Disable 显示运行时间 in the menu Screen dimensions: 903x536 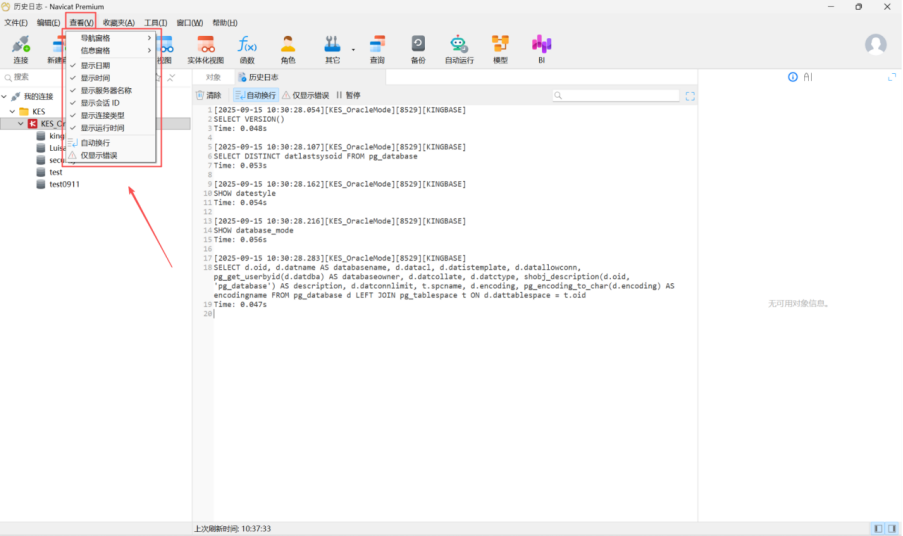[102, 128]
